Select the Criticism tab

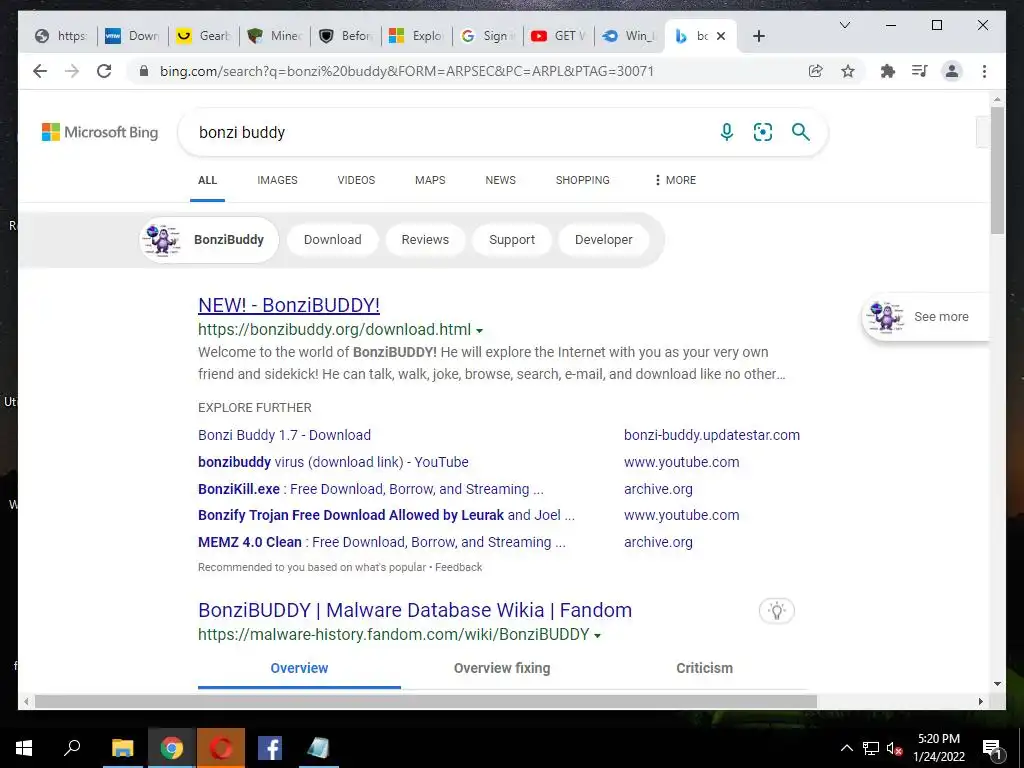[x=704, y=668]
